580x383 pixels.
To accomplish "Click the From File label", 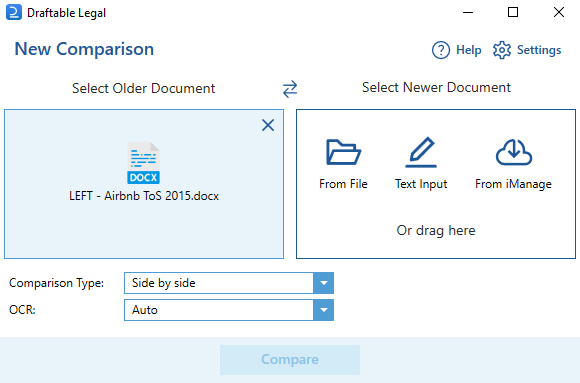I will pos(343,184).
